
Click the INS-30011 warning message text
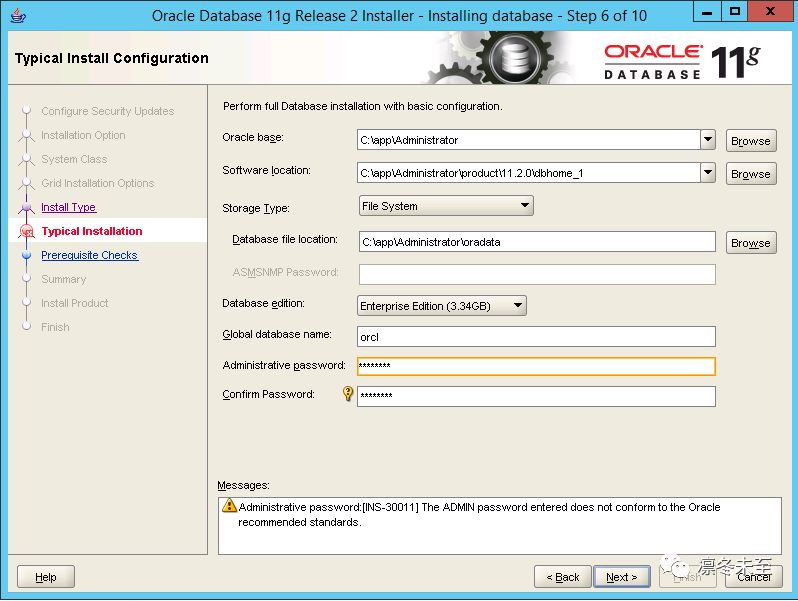[x=479, y=514]
